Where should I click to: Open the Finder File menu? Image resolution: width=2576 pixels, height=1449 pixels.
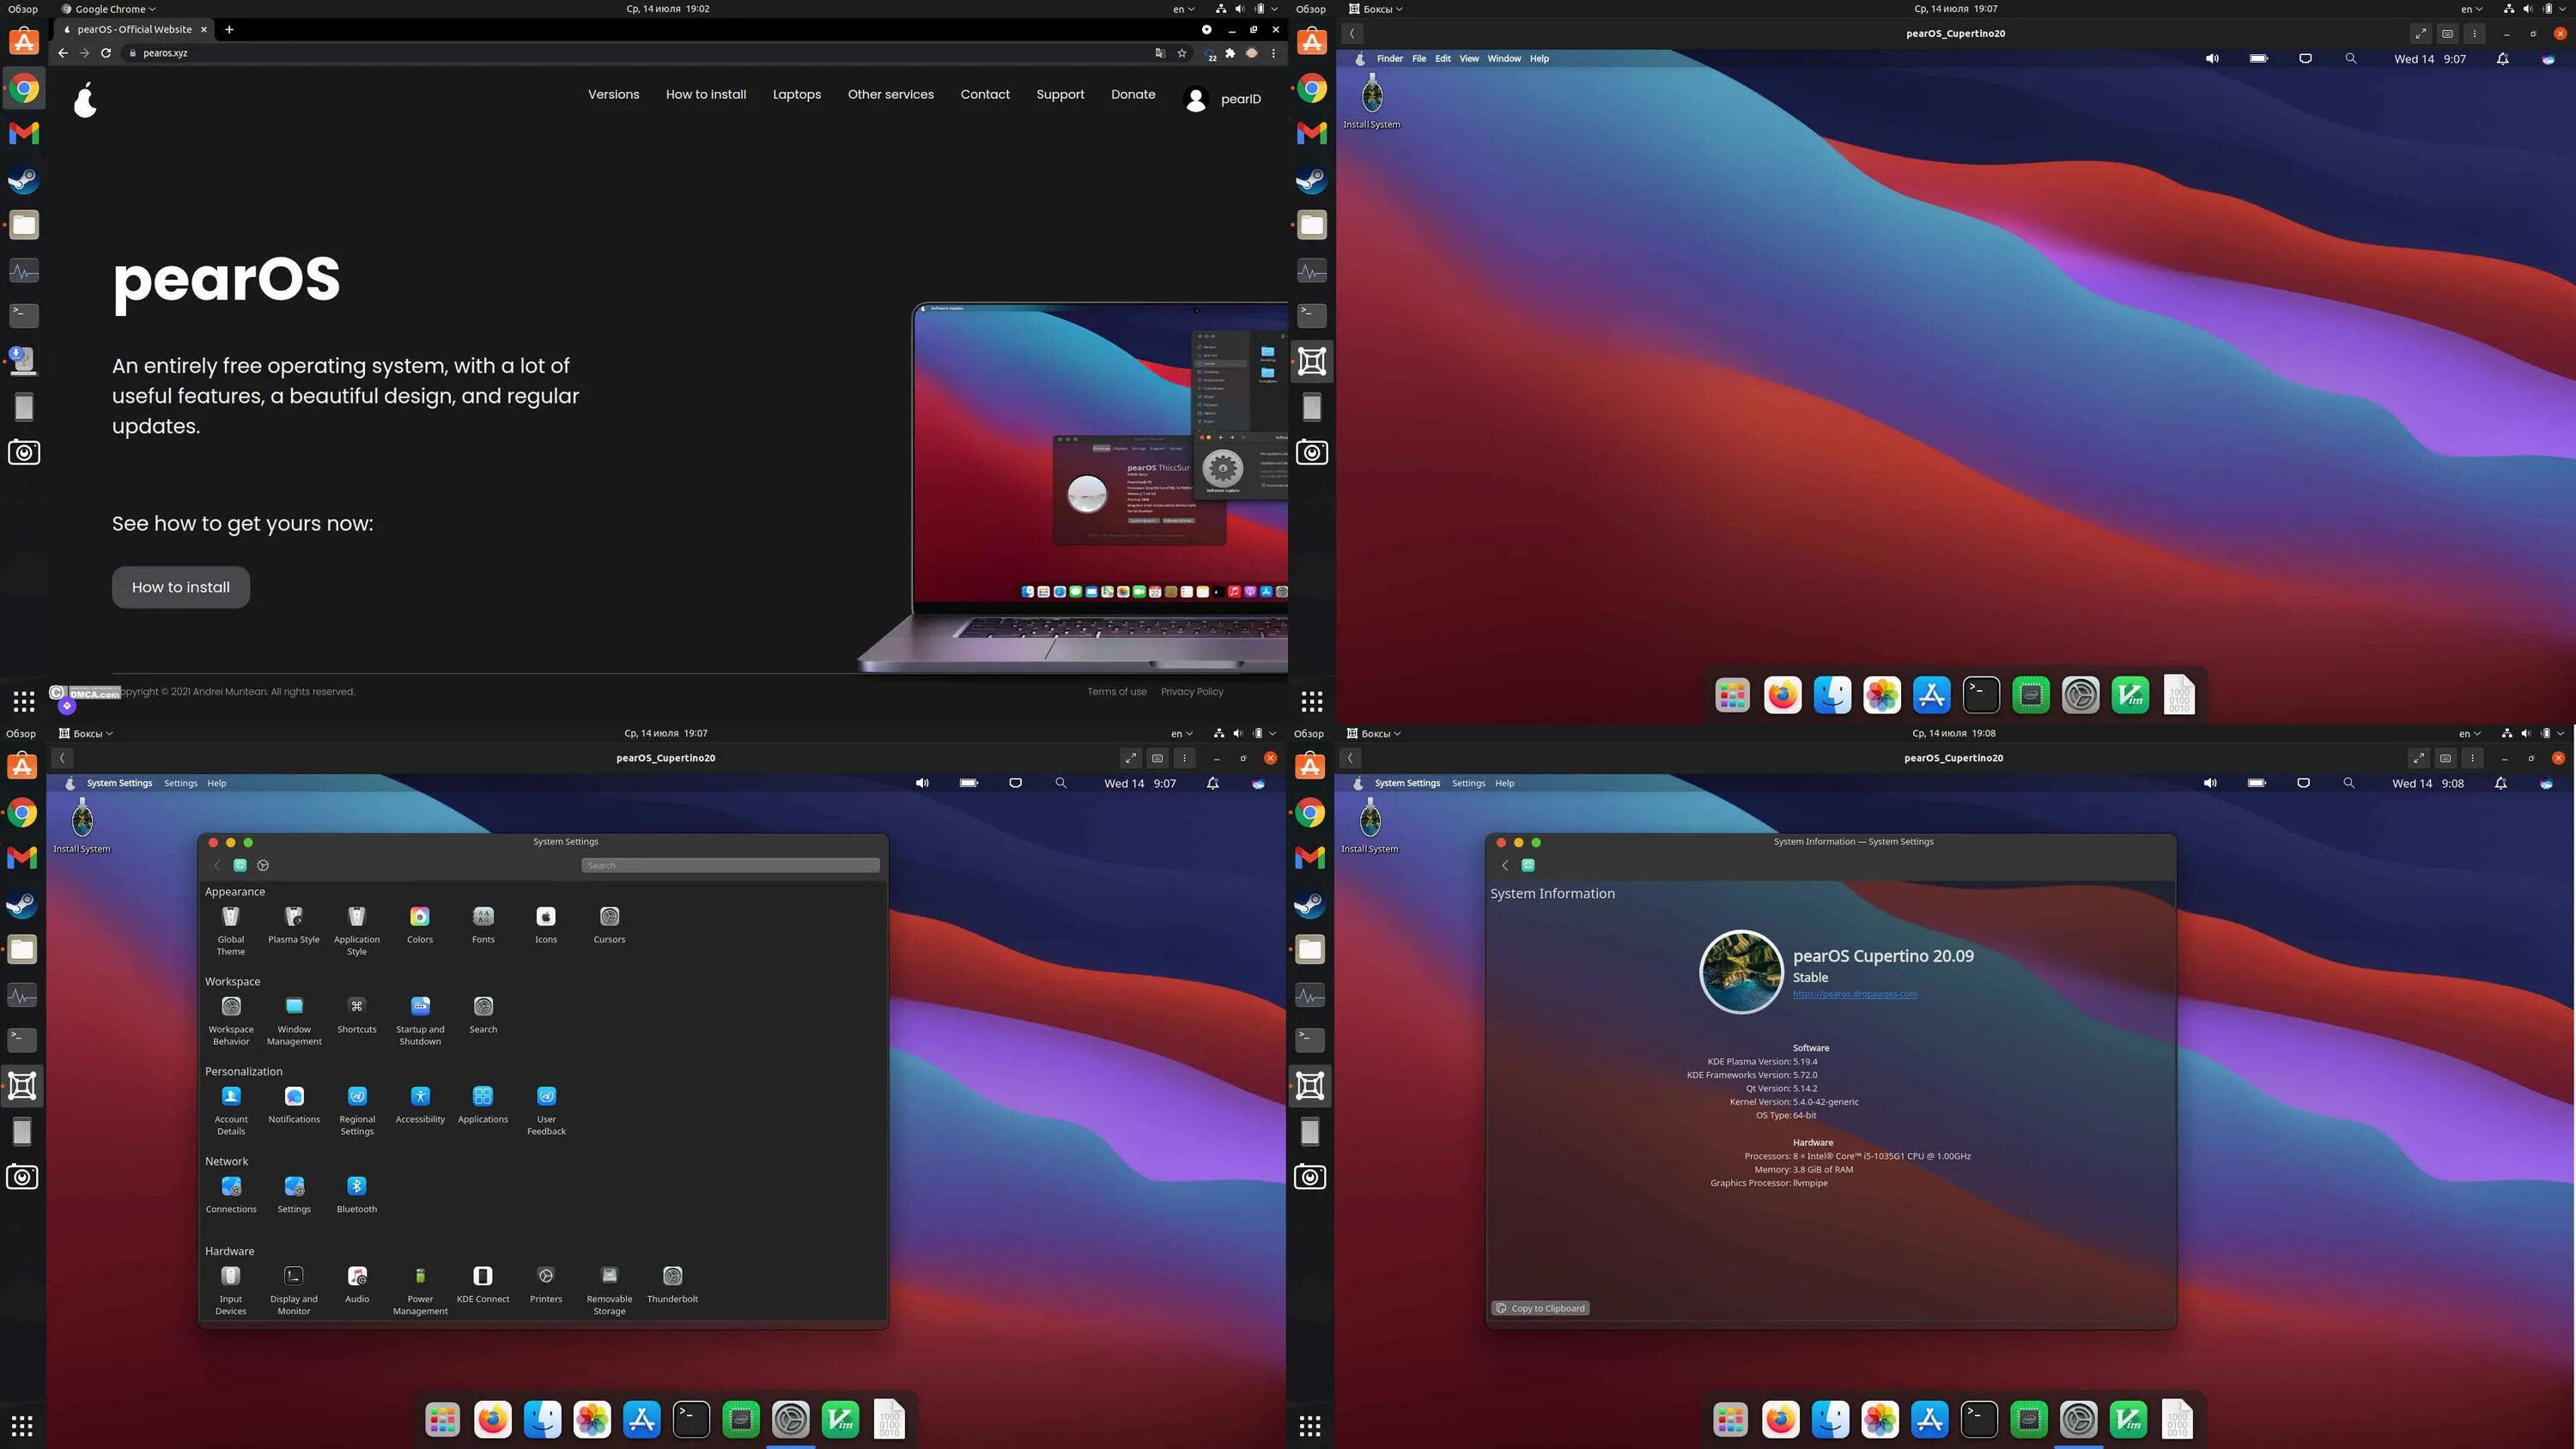click(1418, 59)
